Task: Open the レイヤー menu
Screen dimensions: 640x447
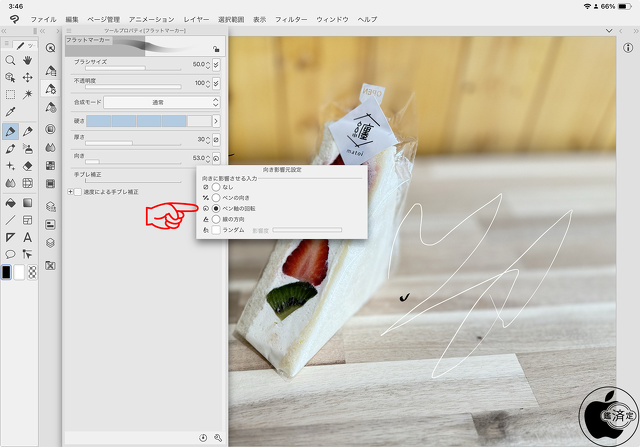Action: (x=197, y=19)
